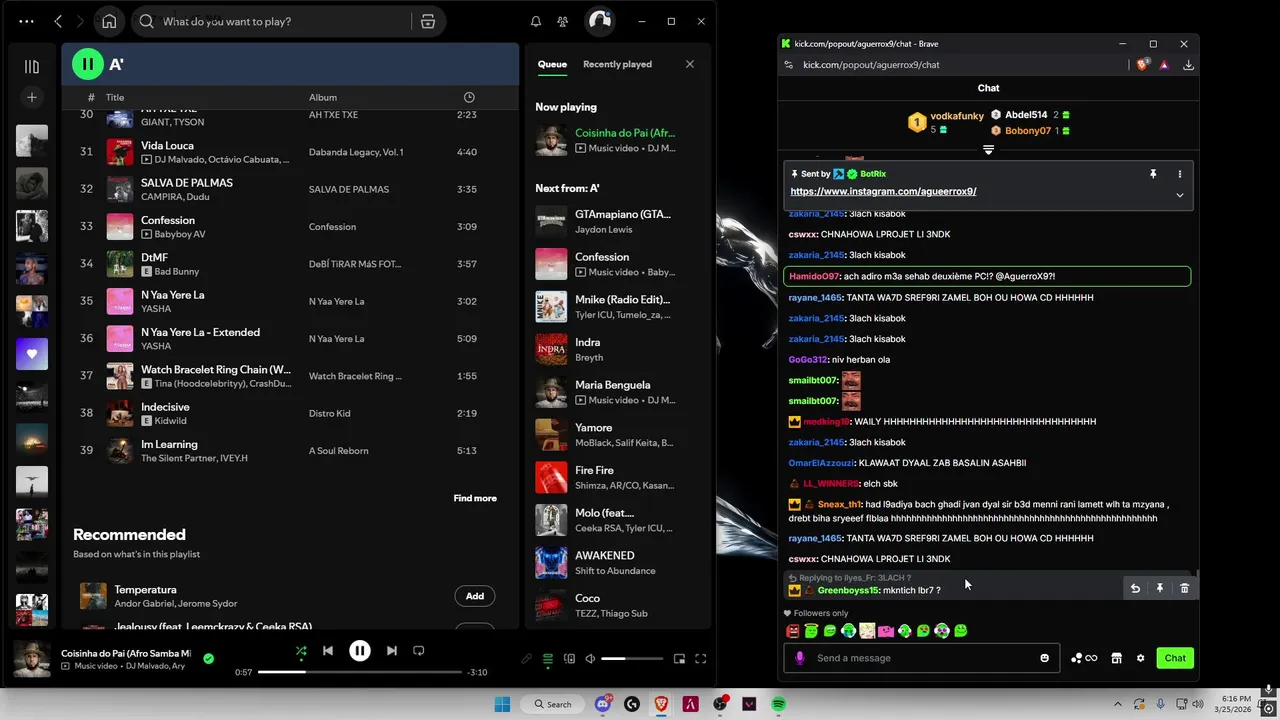Screen dimensions: 1280x720
Task: Open the Spotify taskbar icon
Action: click(778, 704)
